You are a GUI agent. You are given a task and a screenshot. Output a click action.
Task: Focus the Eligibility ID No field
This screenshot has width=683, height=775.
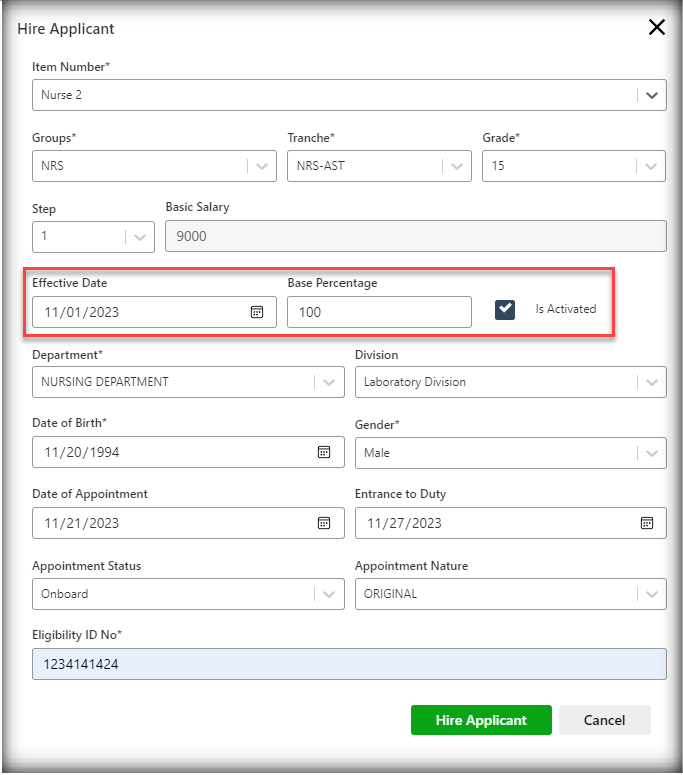(x=349, y=664)
